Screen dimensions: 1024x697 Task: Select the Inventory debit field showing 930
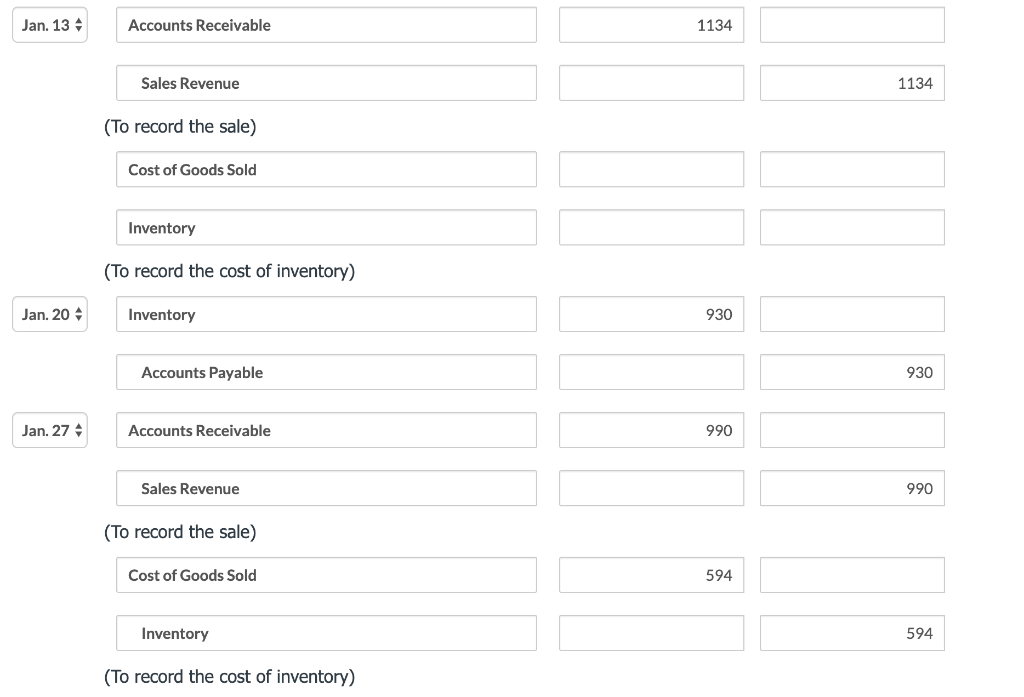[x=651, y=314]
